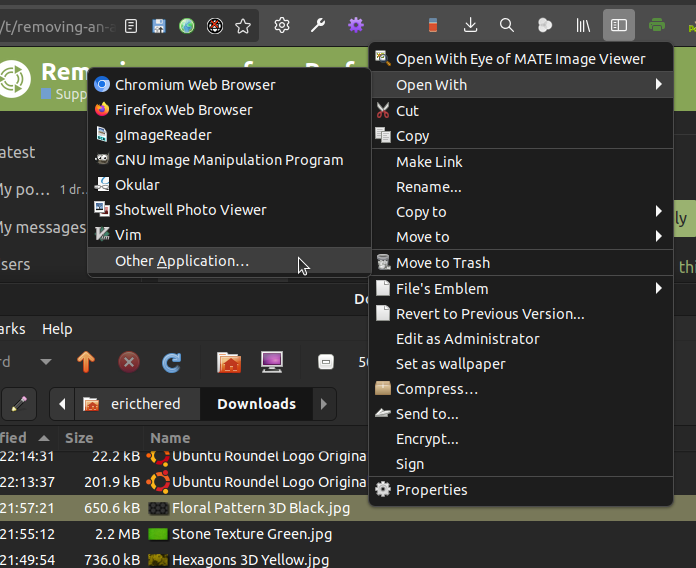Toggle the location edit pencil button
This screenshot has height=568, width=696.
pos(19,404)
